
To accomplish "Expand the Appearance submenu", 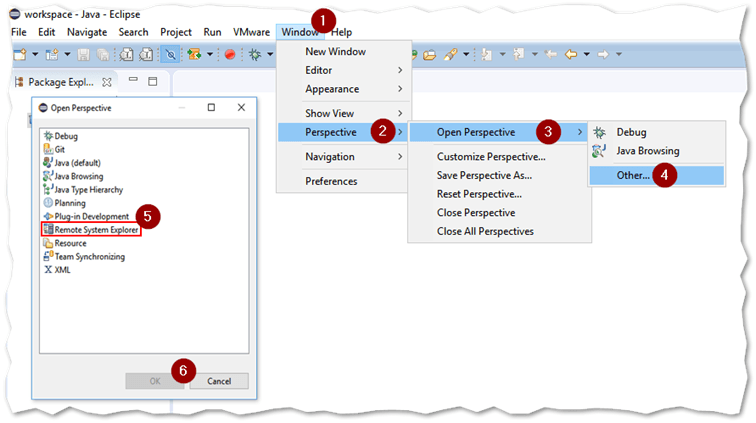I will click(344, 89).
